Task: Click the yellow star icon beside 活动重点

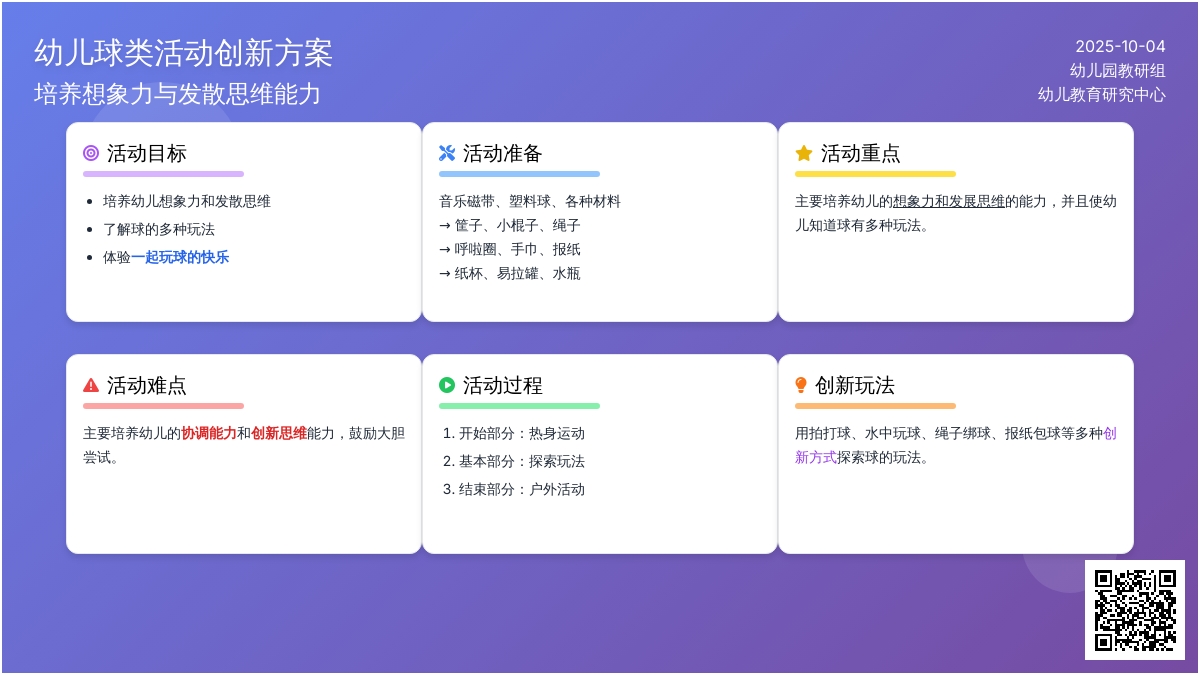Action: (x=803, y=153)
